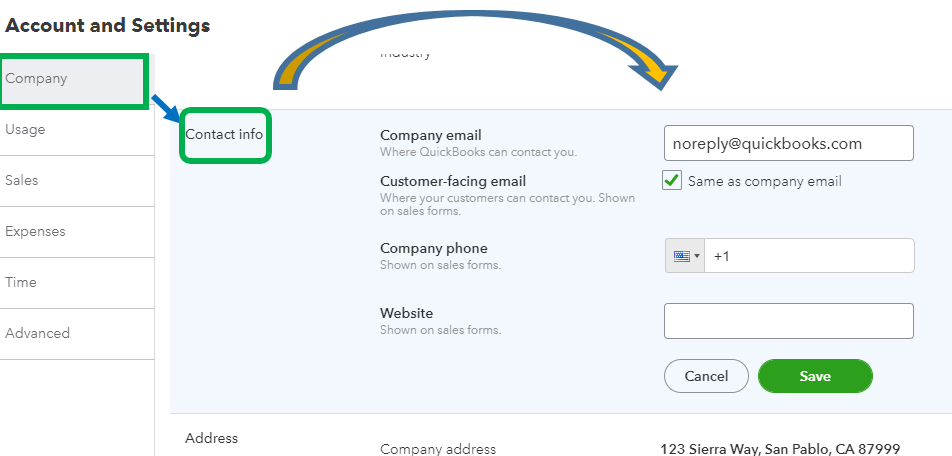The image size is (952, 456).
Task: Click the Contact info section label
Action: pyautogui.click(x=224, y=135)
